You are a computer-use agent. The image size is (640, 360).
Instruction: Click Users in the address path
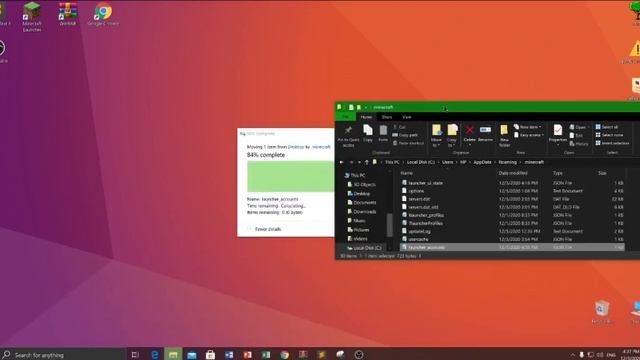[x=447, y=162]
